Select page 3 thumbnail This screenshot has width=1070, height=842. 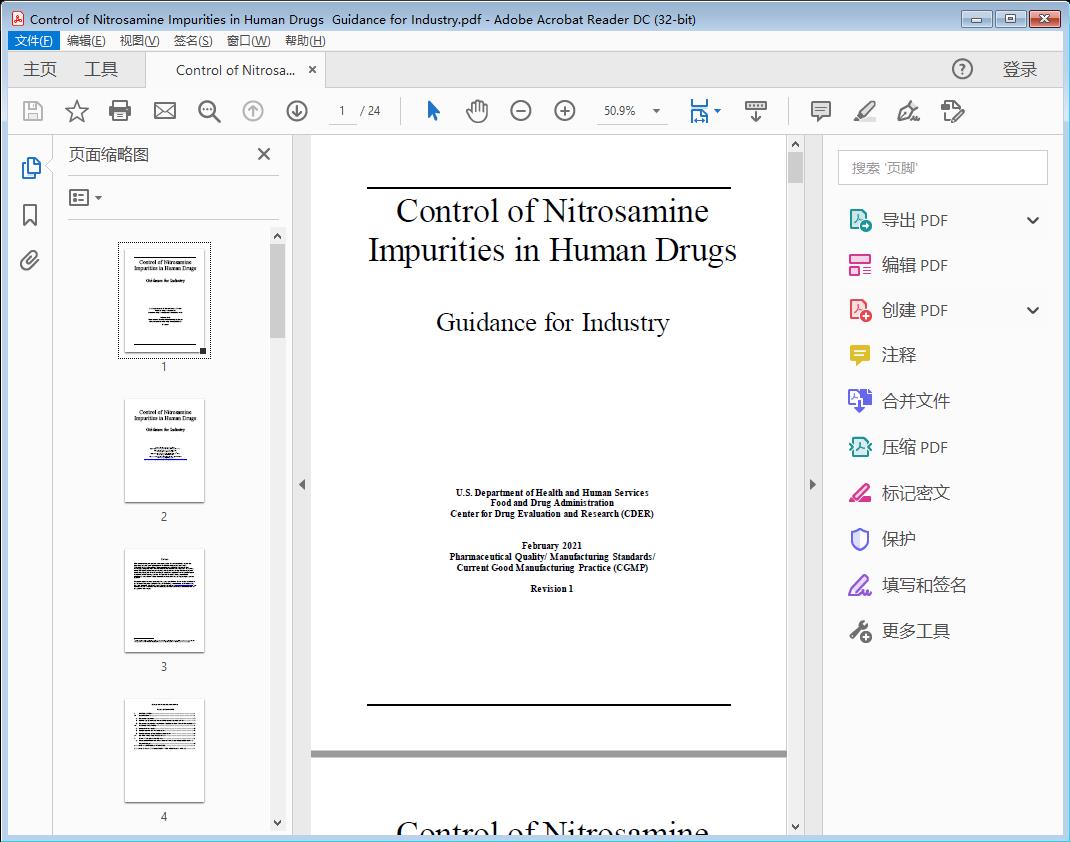coord(164,601)
